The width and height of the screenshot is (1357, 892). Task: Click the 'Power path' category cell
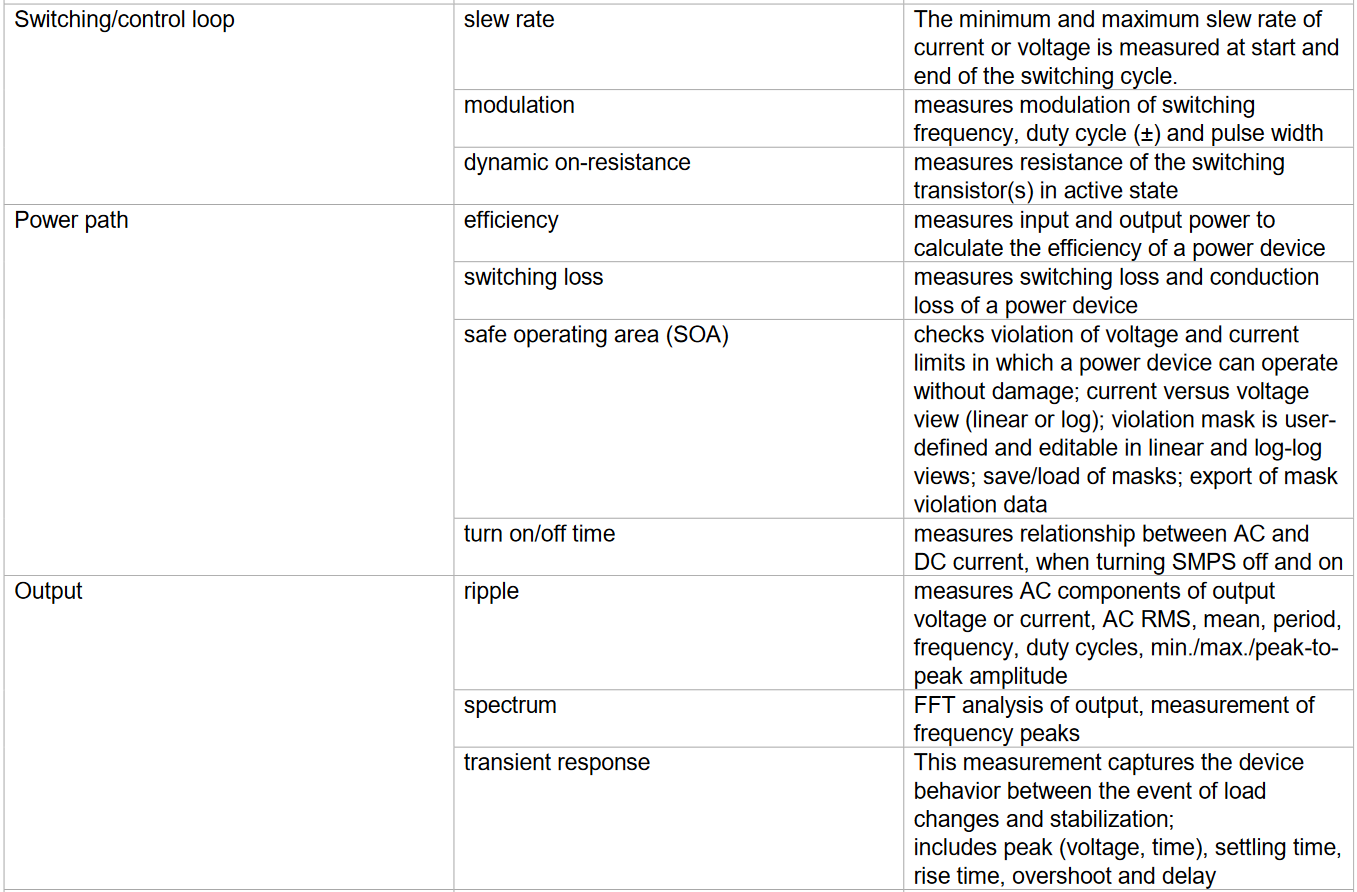point(71,220)
